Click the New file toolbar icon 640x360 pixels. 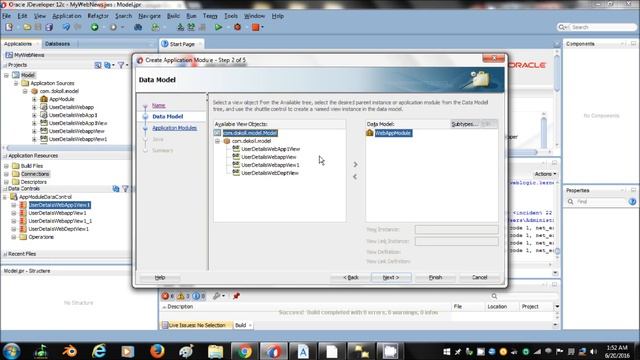point(9,27)
